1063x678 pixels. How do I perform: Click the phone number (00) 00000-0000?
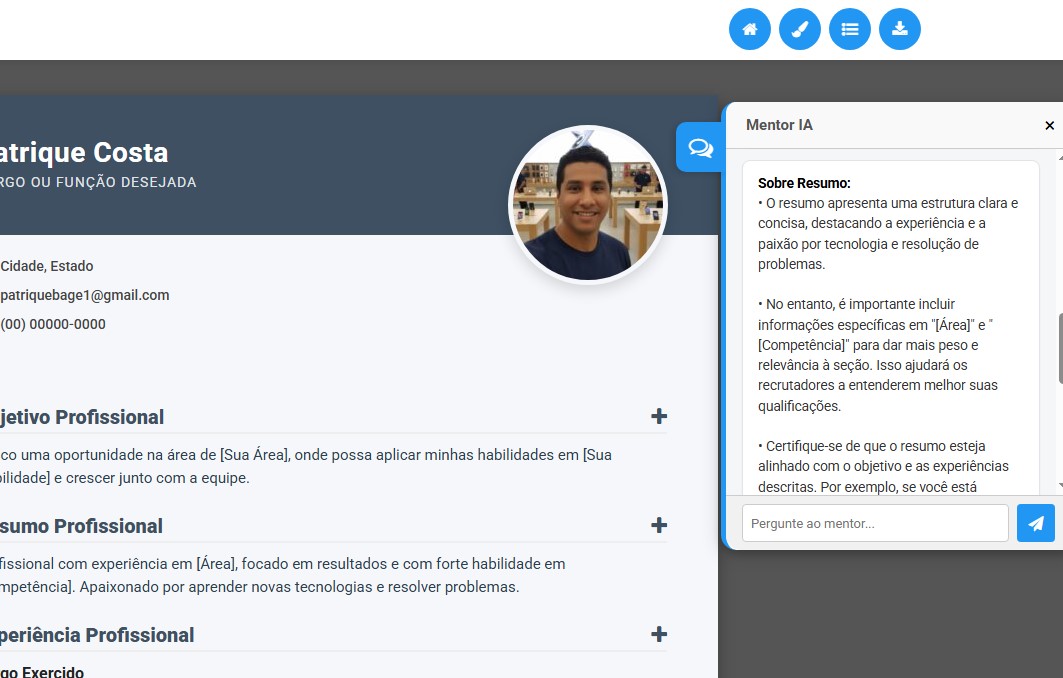tap(53, 324)
